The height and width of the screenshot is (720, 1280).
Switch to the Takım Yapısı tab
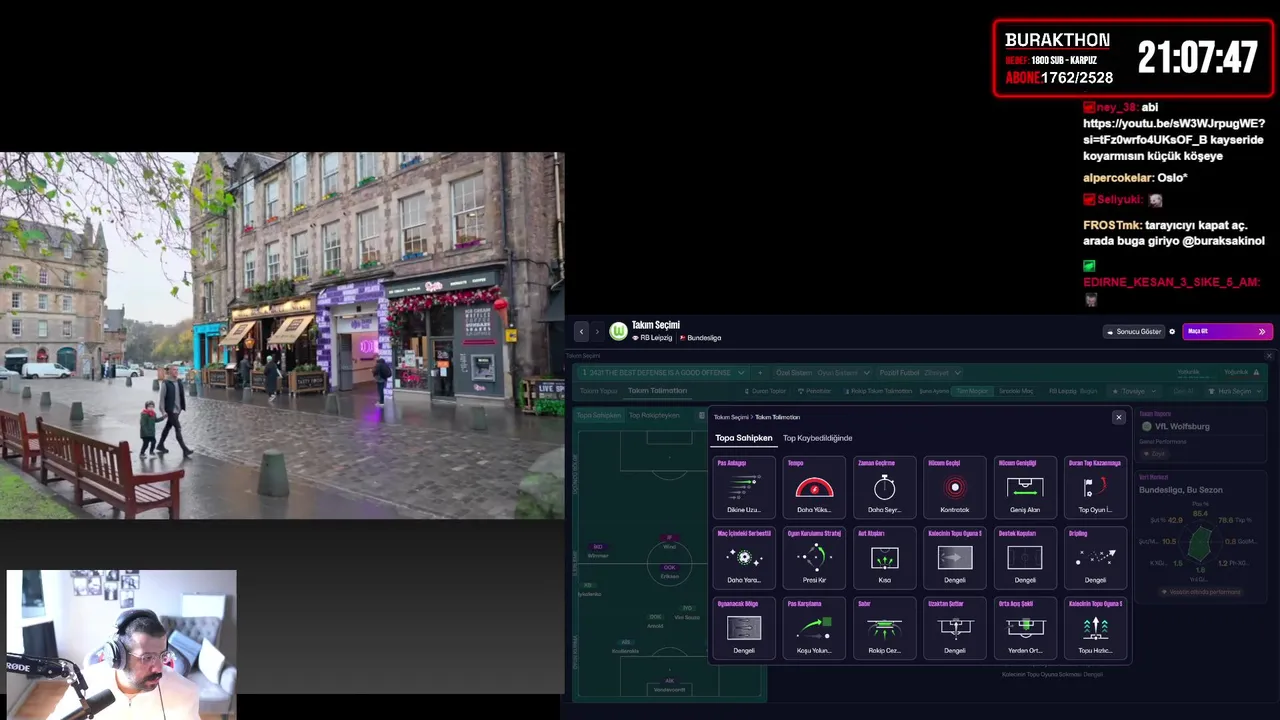point(599,391)
